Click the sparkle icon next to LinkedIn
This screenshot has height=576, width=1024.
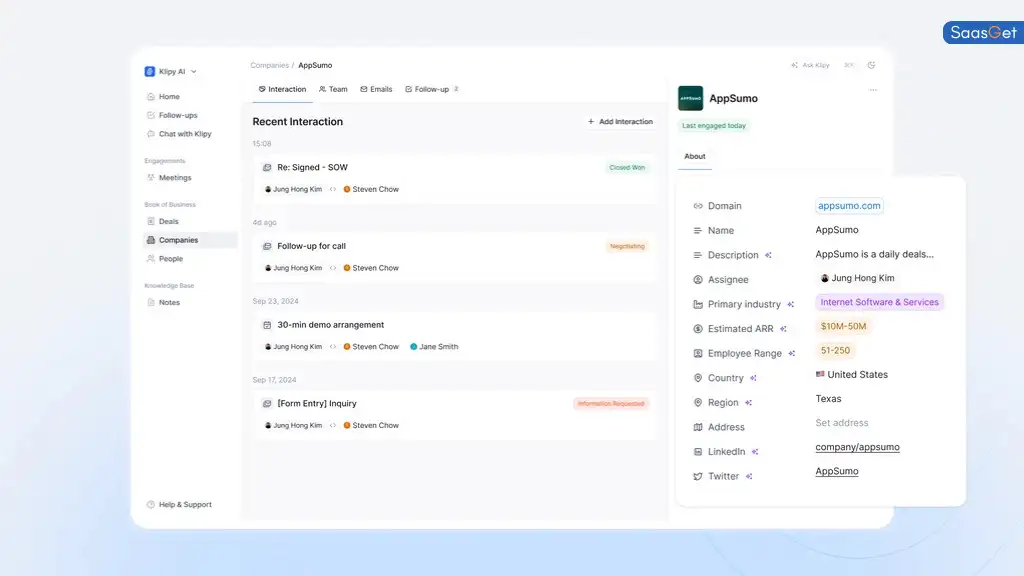[x=755, y=452]
